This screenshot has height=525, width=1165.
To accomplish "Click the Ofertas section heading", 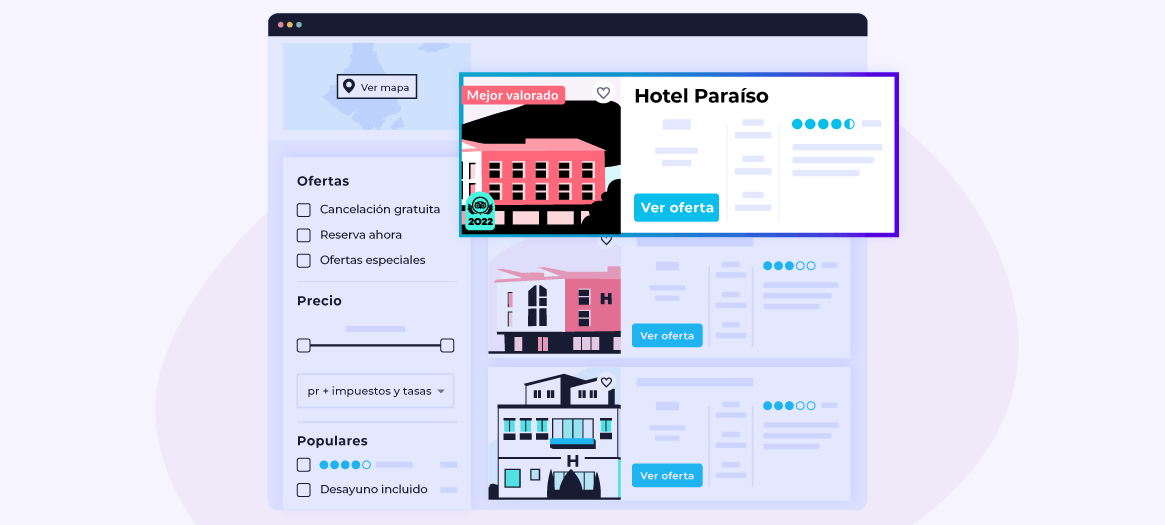I will point(322,181).
